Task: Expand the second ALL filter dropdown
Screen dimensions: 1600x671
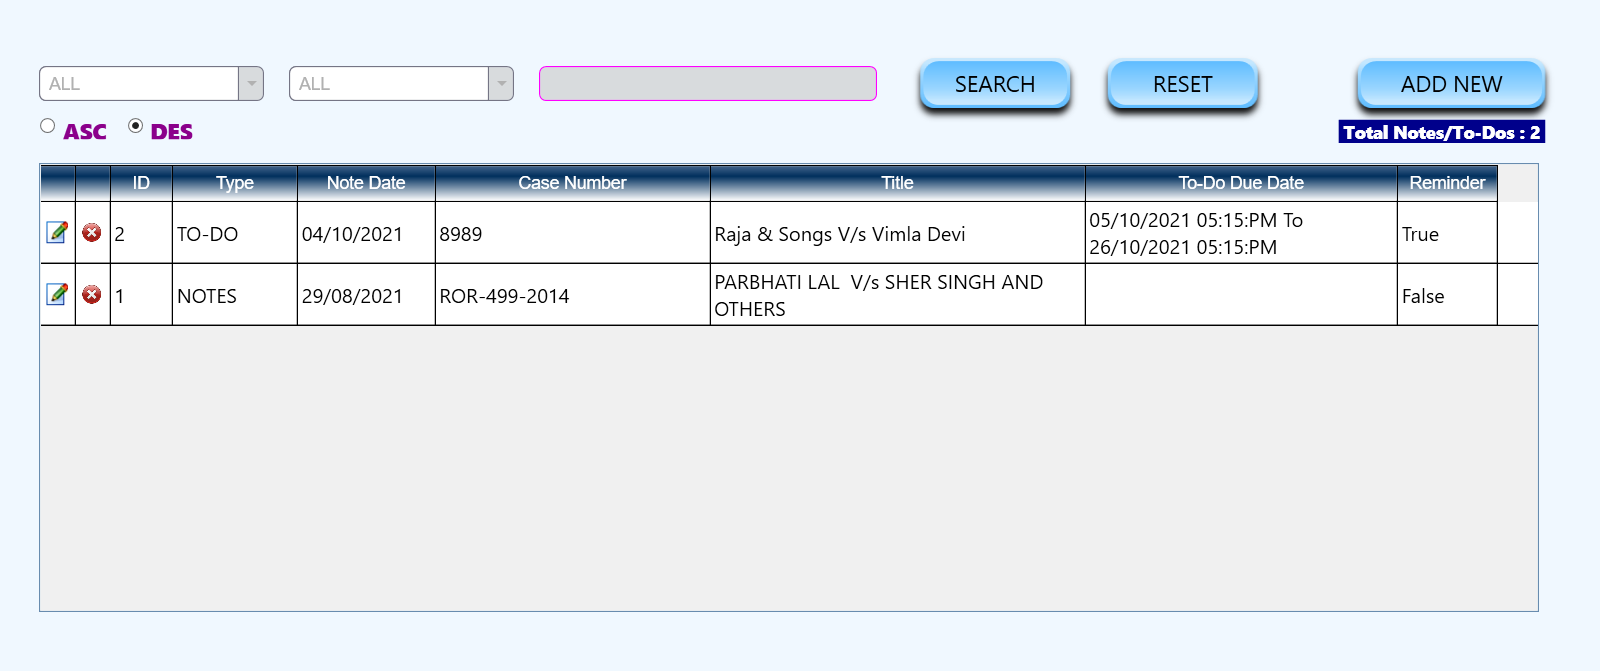Action: point(501,84)
